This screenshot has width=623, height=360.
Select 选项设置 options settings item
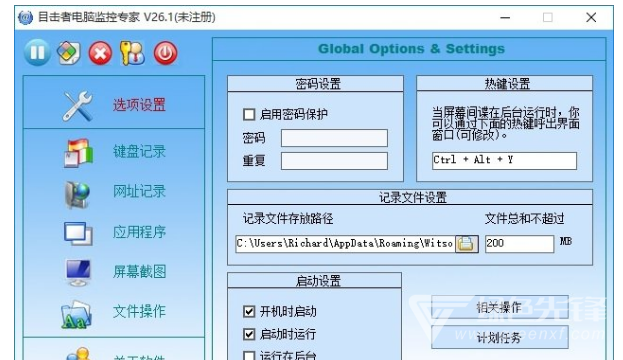[x=114, y=104]
